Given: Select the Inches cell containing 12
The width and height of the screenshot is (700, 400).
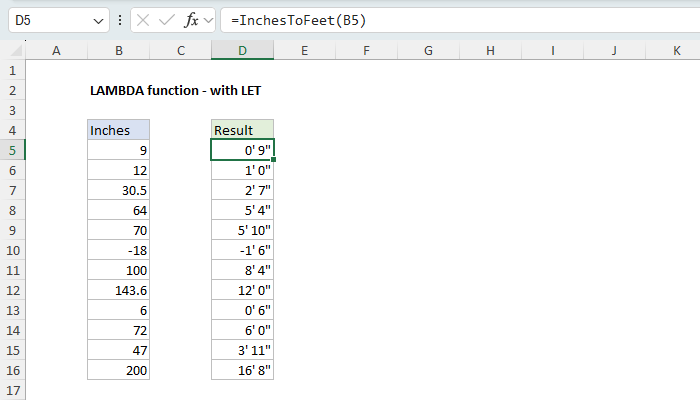Looking at the screenshot, I should (119, 171).
